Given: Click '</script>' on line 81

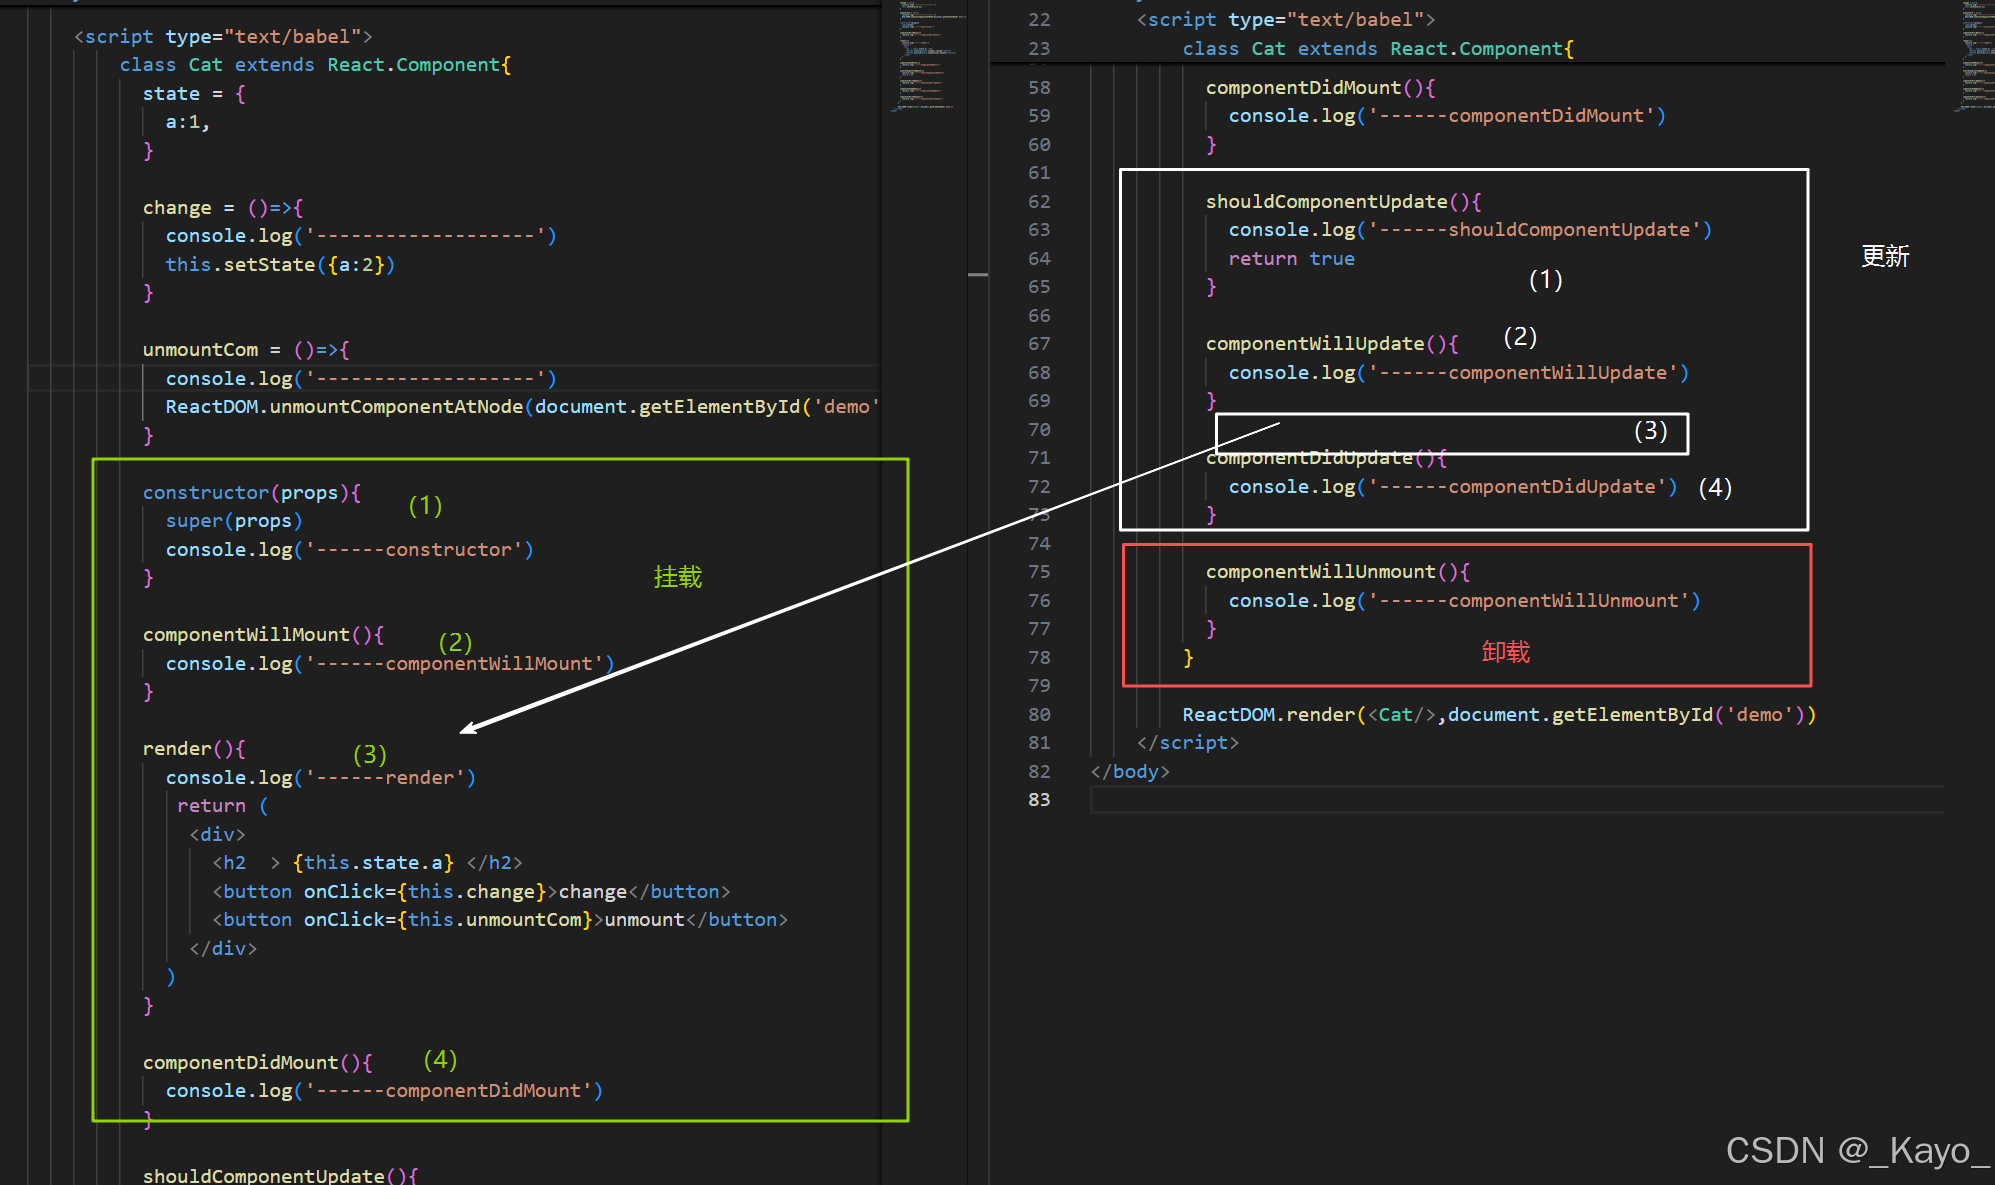Looking at the screenshot, I should tap(1187, 743).
